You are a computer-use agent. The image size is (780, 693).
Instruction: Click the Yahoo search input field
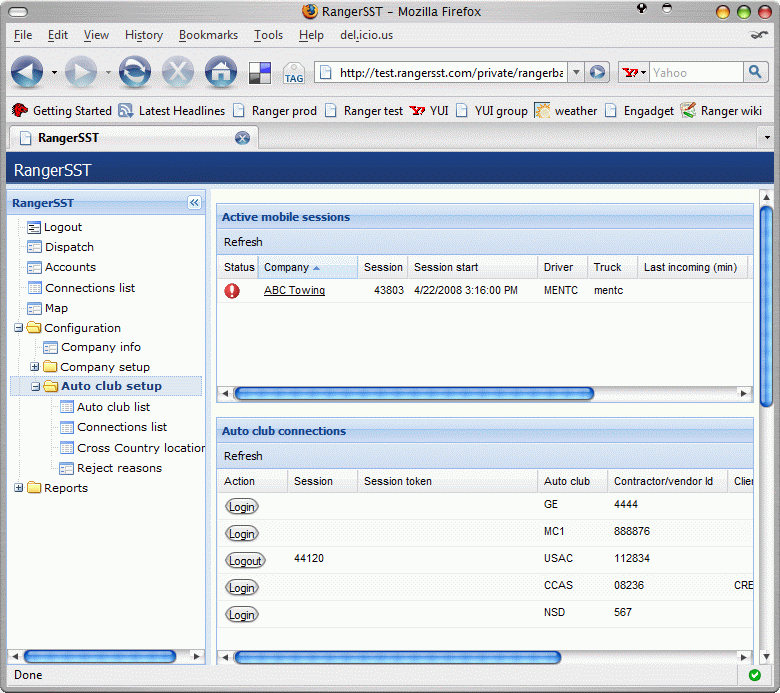[695, 72]
